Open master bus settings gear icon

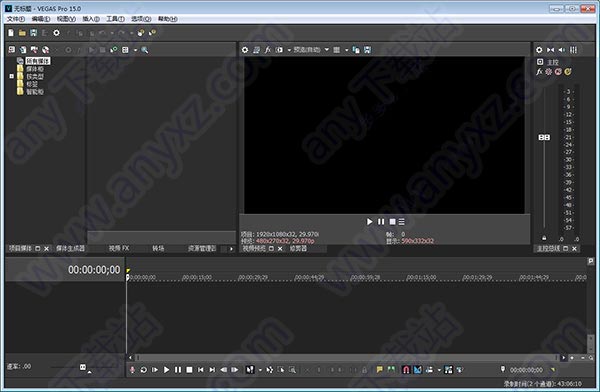pos(539,50)
